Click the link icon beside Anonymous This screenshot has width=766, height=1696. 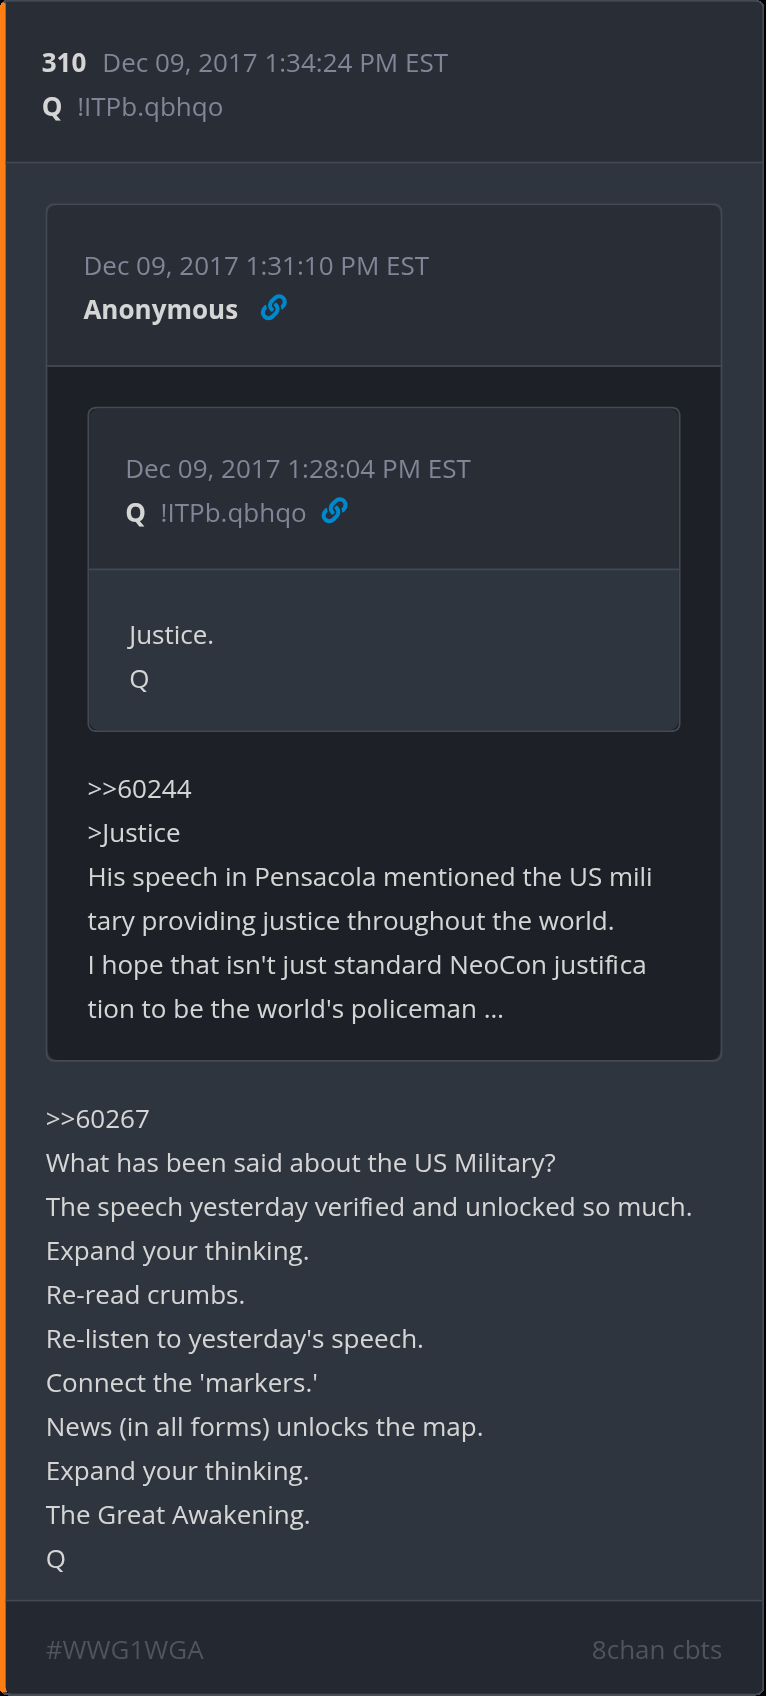(x=273, y=308)
